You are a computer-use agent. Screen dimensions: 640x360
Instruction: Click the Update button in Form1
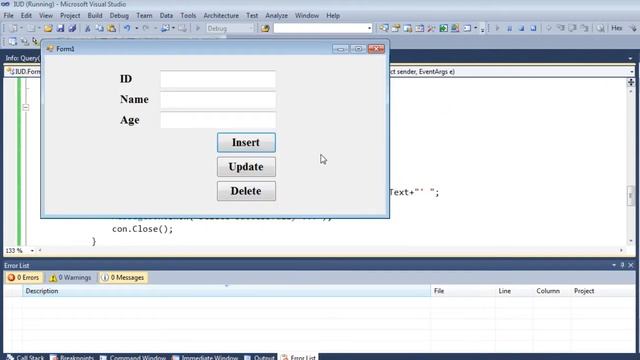point(246,167)
